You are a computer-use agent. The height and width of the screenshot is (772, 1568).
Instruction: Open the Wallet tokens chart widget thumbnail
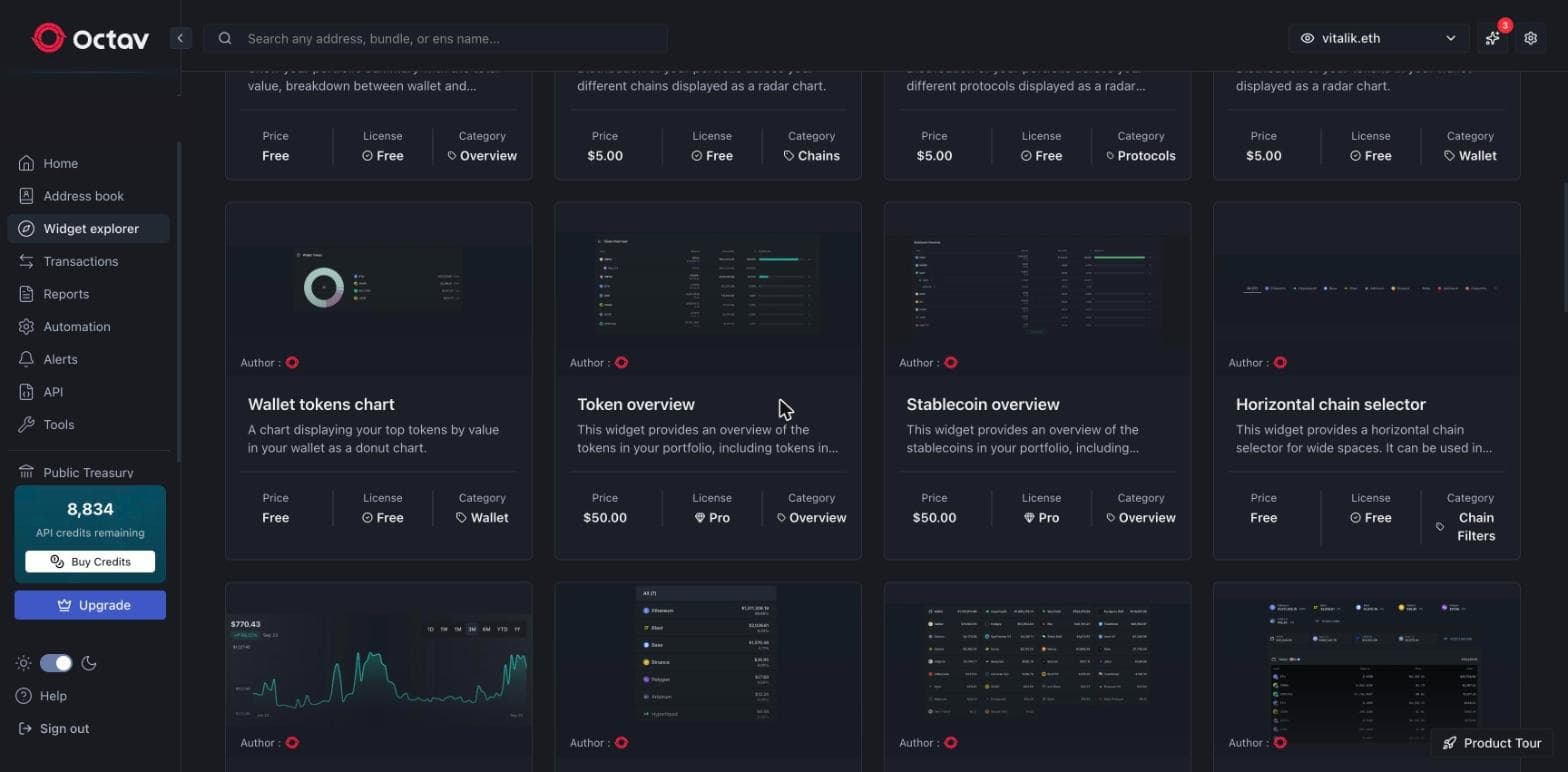pos(379,289)
